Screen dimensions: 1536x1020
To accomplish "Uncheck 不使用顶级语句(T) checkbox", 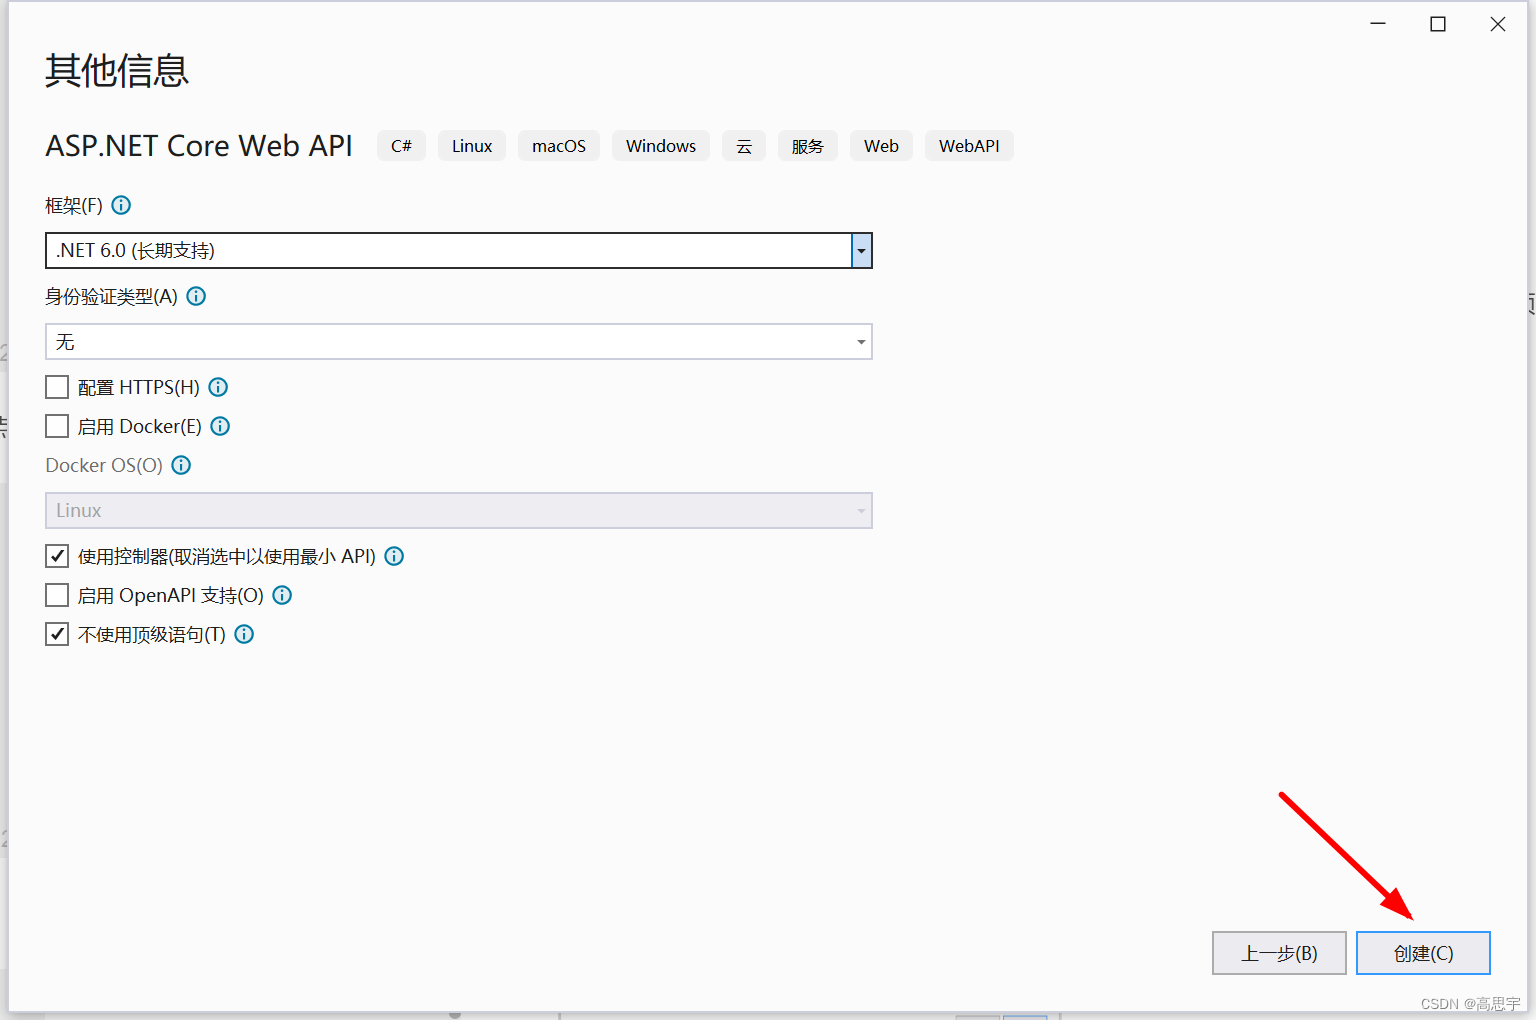I will [57, 634].
